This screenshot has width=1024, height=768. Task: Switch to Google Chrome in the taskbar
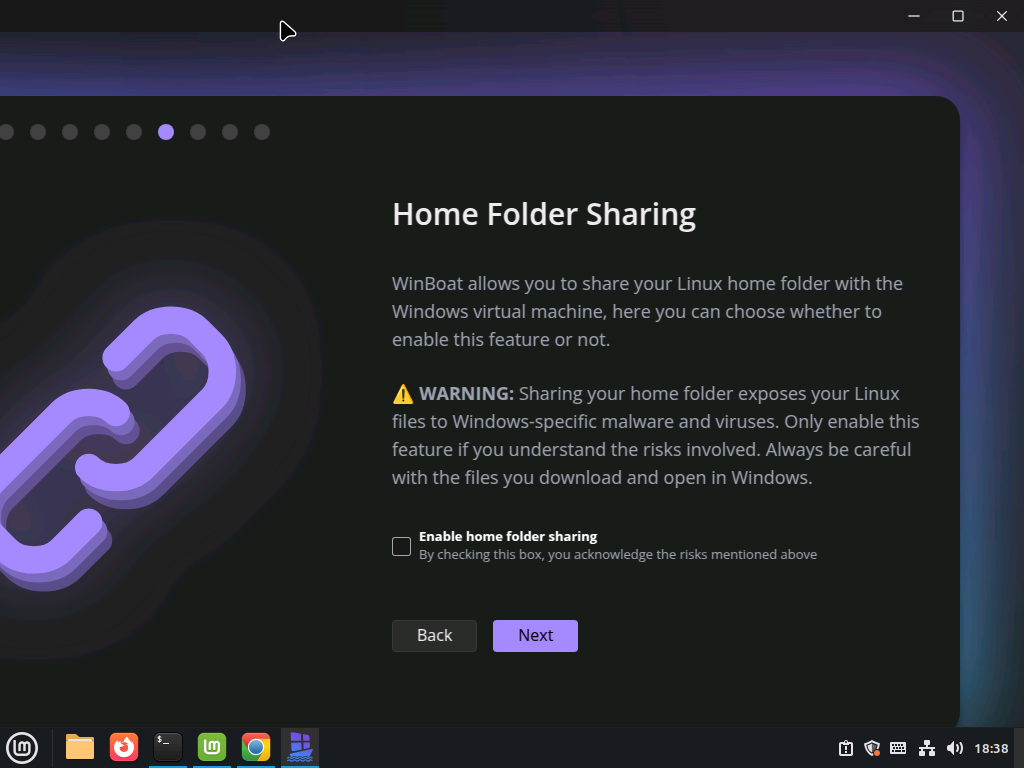[x=256, y=747]
